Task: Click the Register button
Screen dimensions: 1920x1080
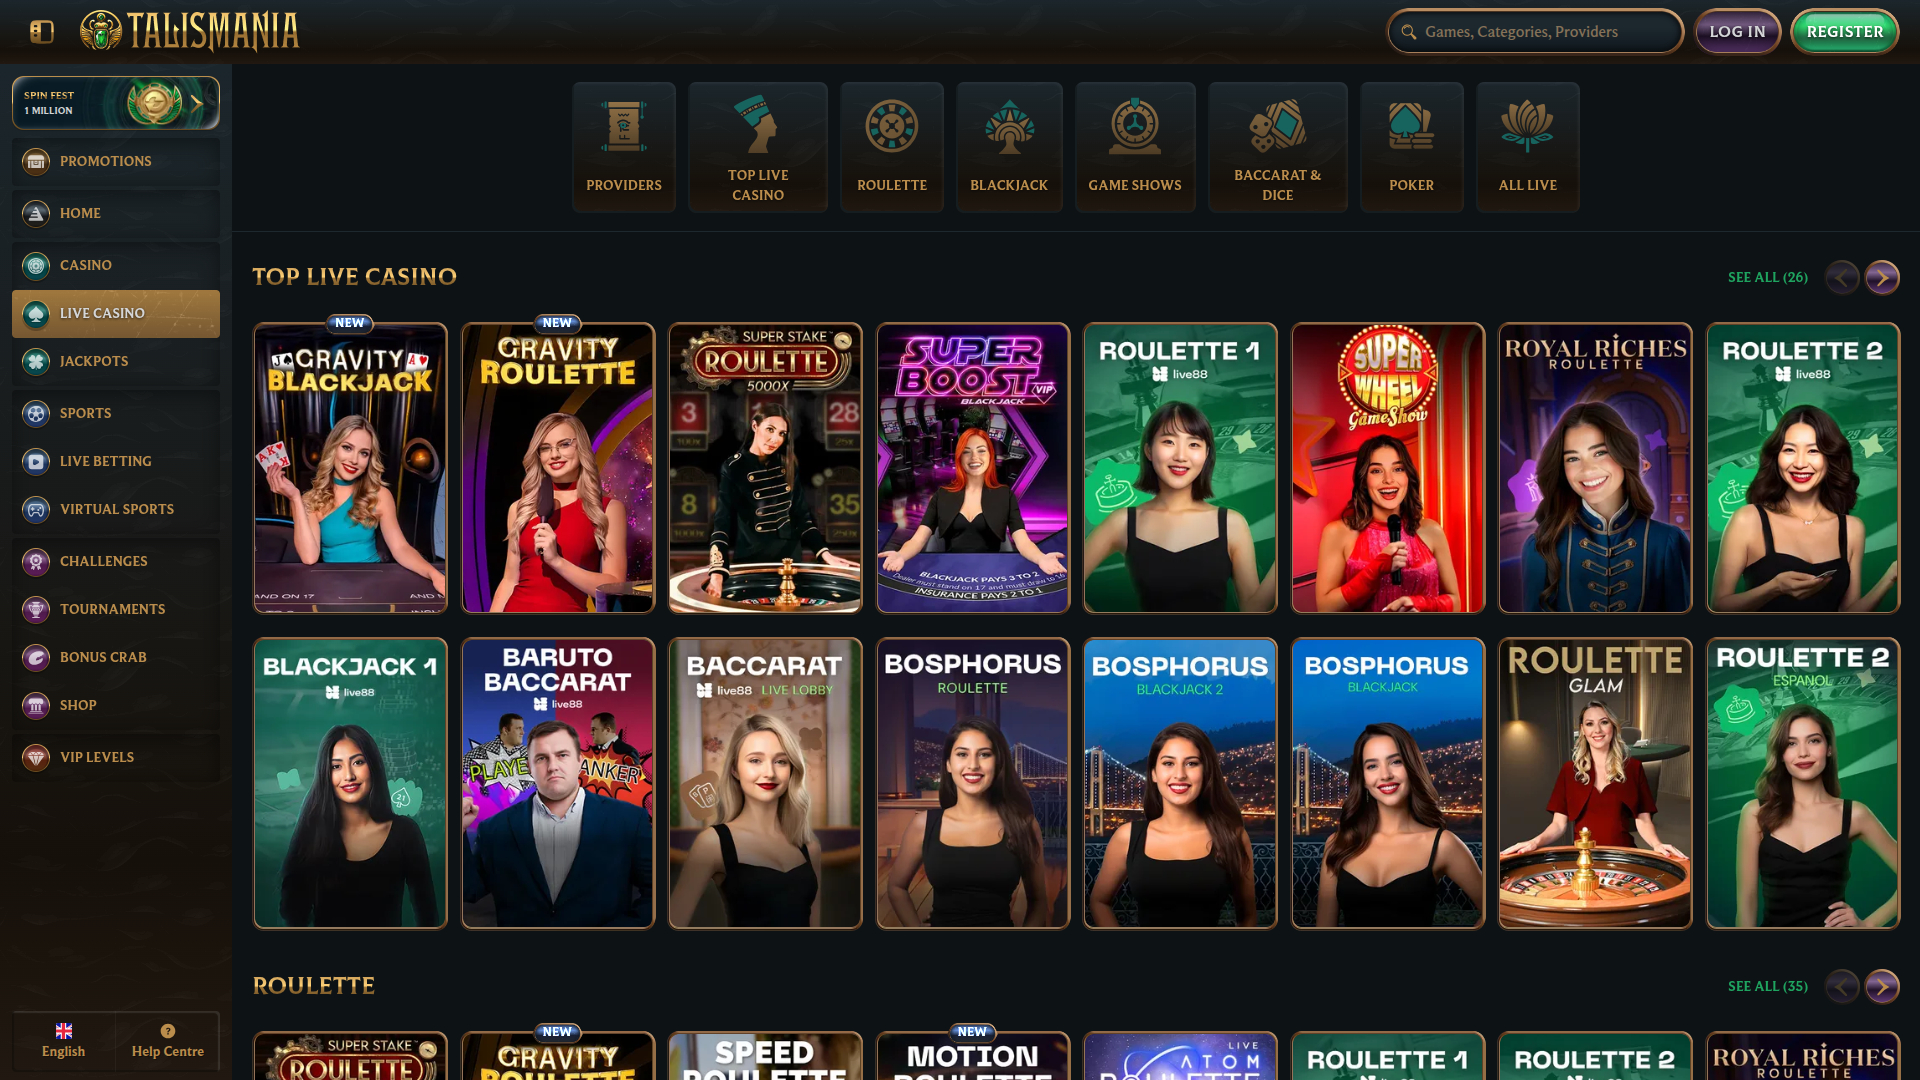Action: pyautogui.click(x=1844, y=32)
